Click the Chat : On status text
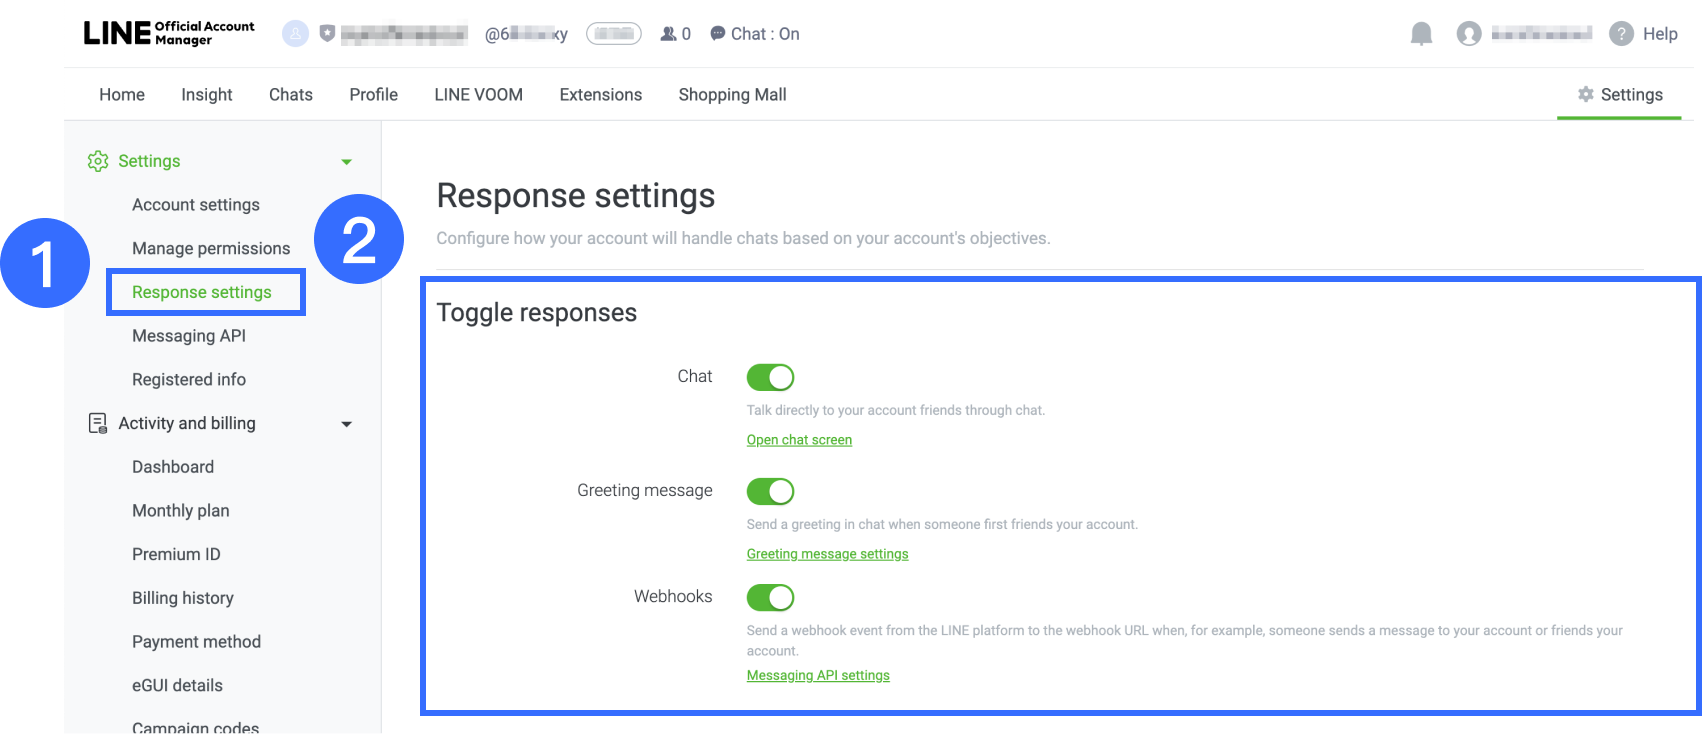1702x734 pixels. [765, 34]
